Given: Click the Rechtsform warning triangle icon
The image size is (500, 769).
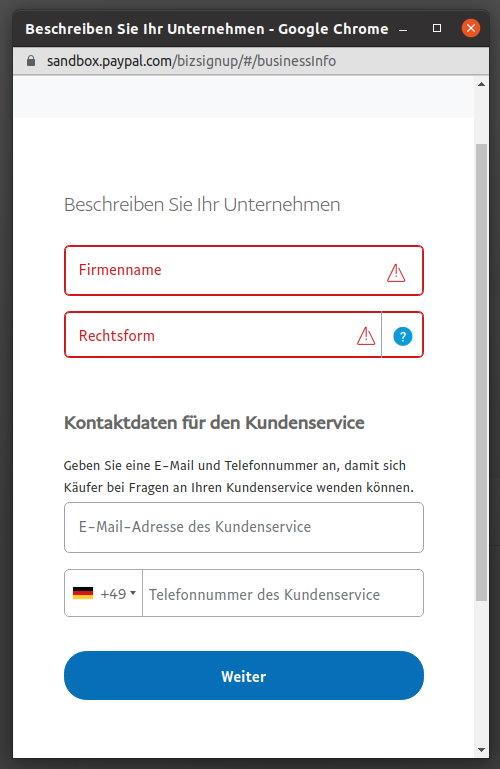Looking at the screenshot, I should click(x=366, y=336).
